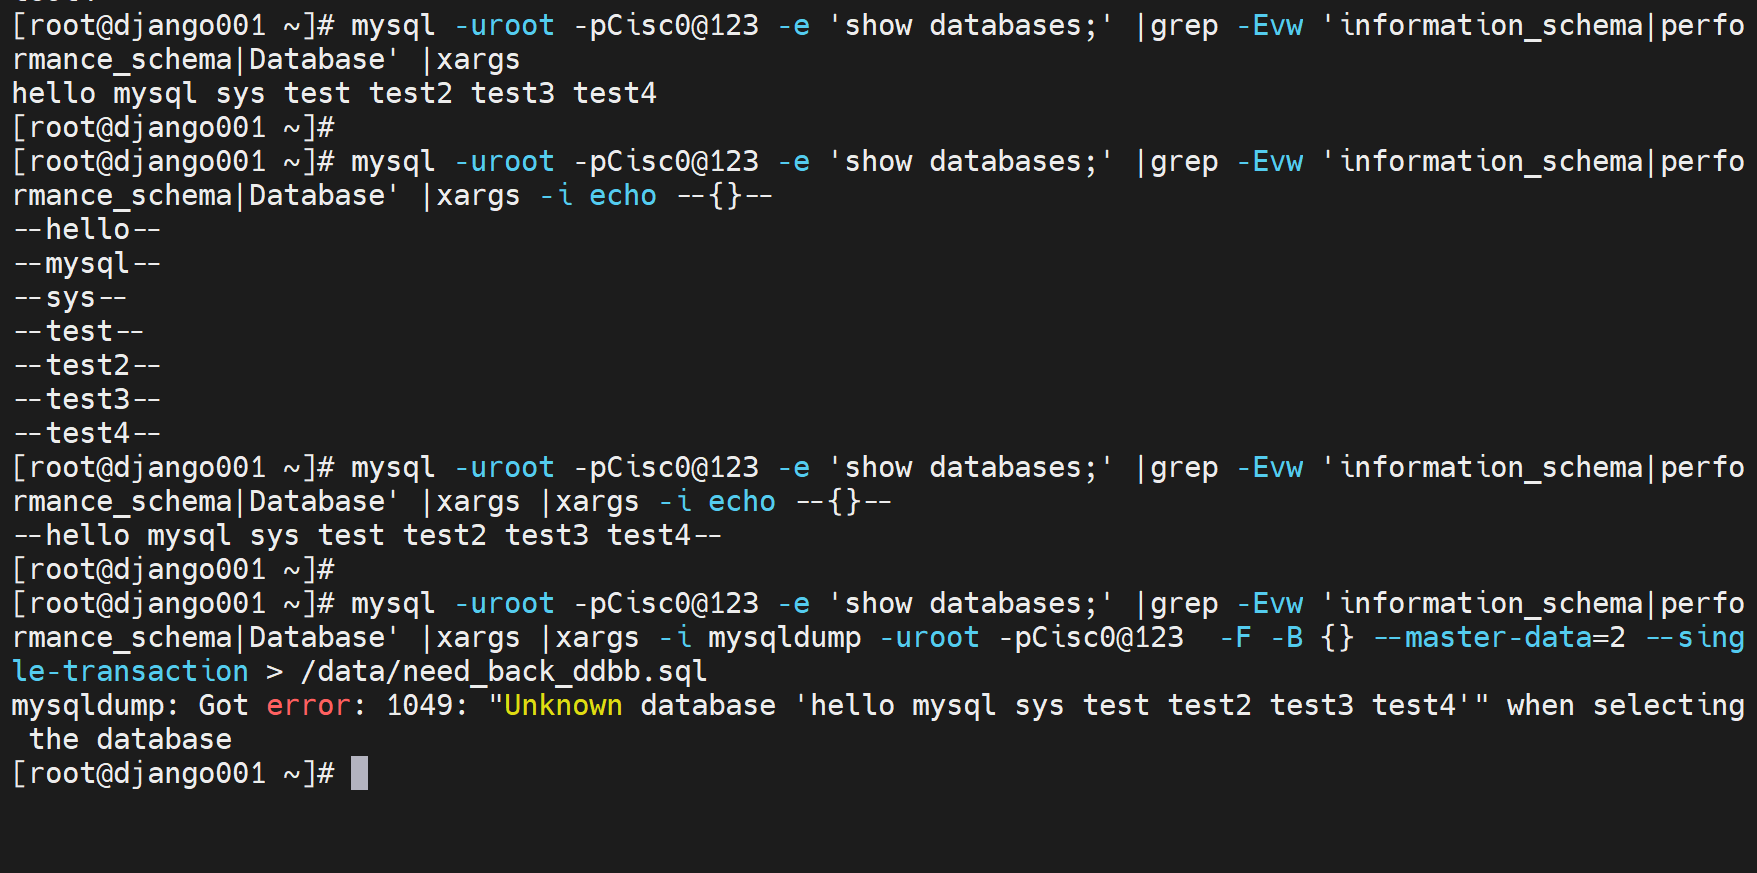Click the "le-transaction" wrapped option text
This screenshot has width=1757, height=873.
[130, 672]
